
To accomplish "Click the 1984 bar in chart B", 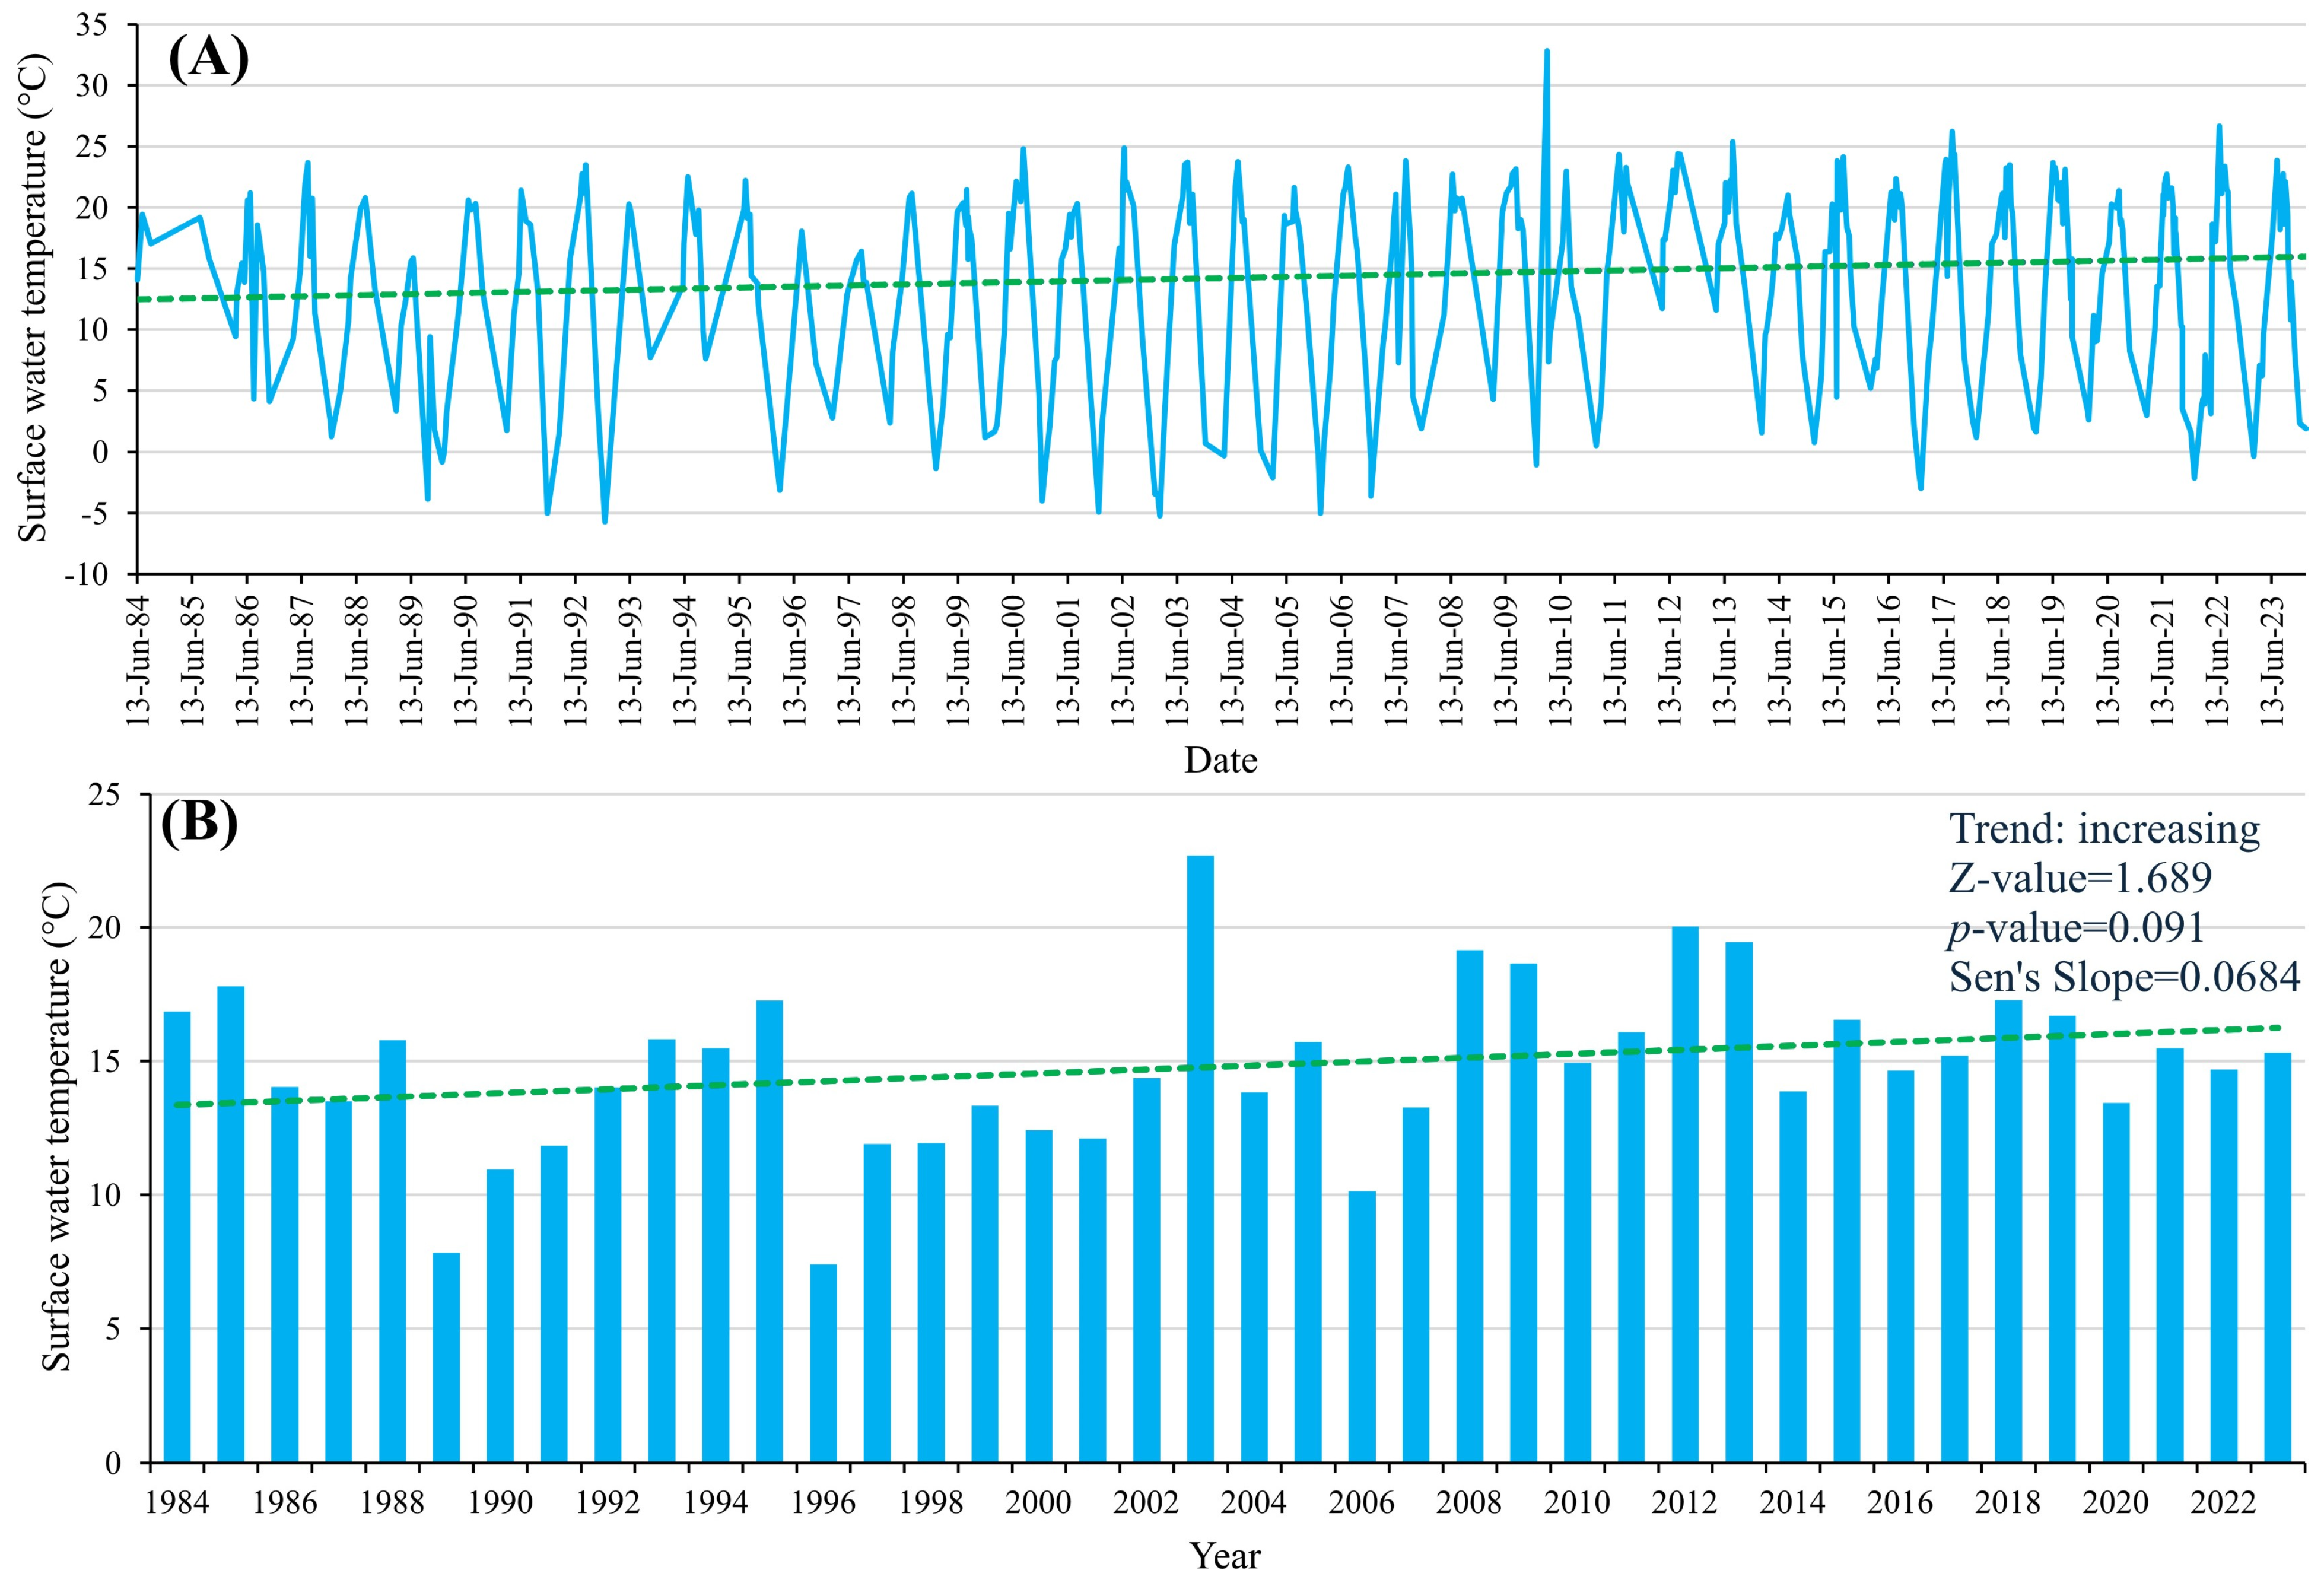I will [x=177, y=1237].
